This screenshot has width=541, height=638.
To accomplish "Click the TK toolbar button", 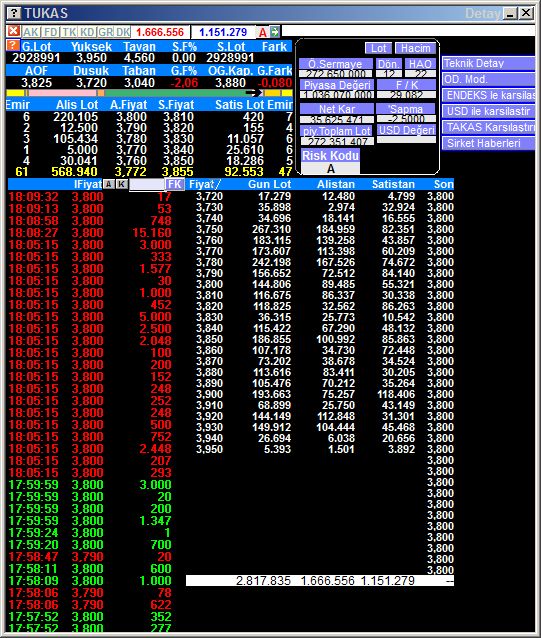I will point(69,32).
